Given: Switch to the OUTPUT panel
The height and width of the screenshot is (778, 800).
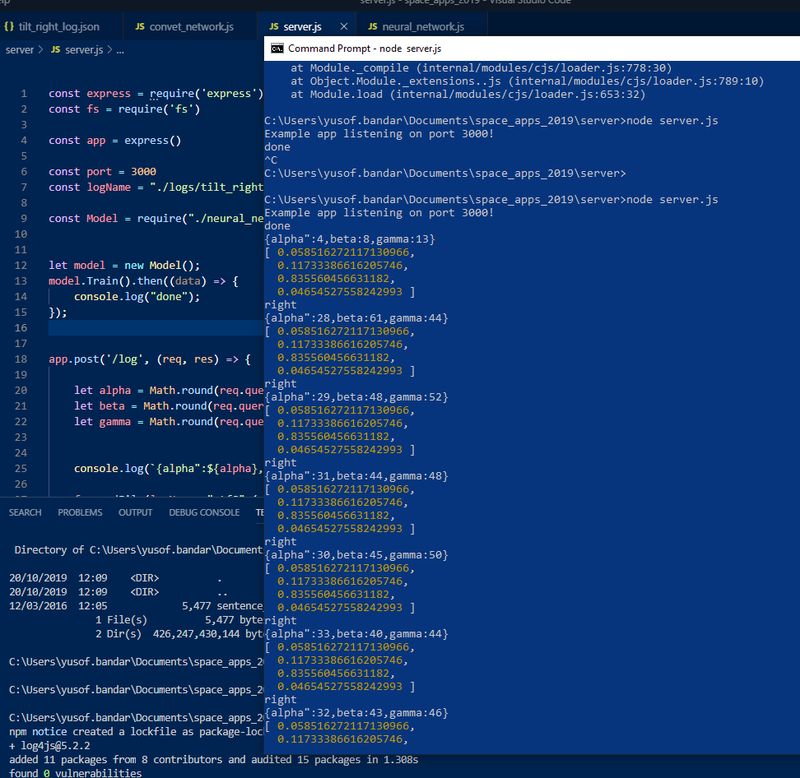Looking at the screenshot, I should tap(135, 512).
